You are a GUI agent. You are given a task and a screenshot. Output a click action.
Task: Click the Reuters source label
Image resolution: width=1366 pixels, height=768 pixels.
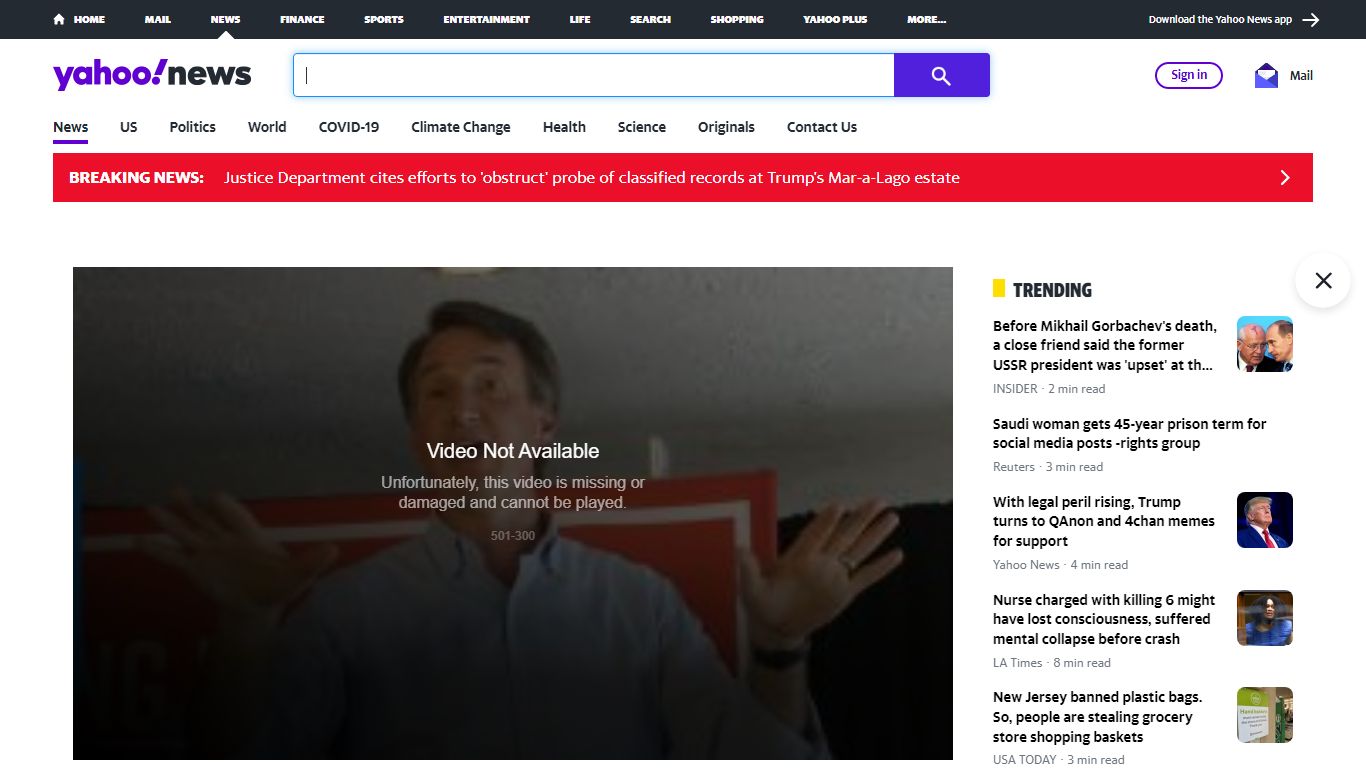[1014, 467]
